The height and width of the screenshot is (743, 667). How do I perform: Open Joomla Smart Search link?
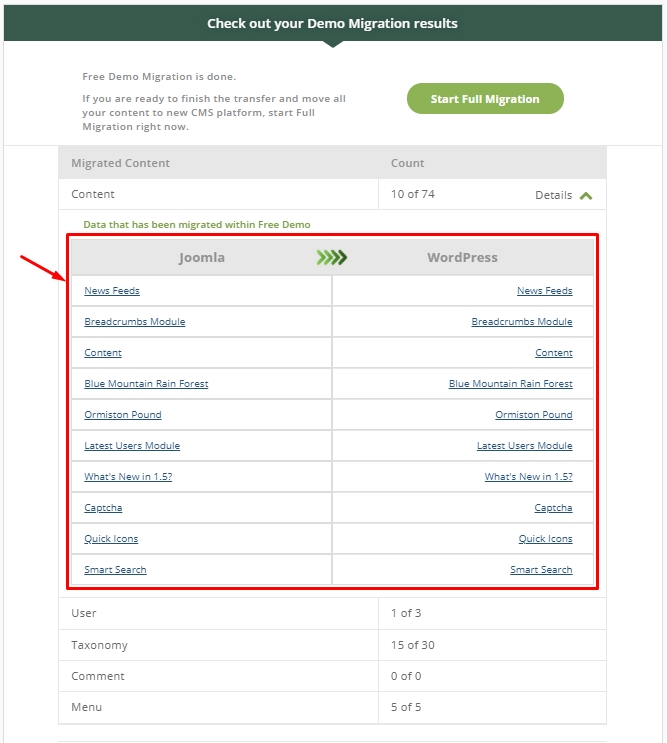pyautogui.click(x=116, y=570)
